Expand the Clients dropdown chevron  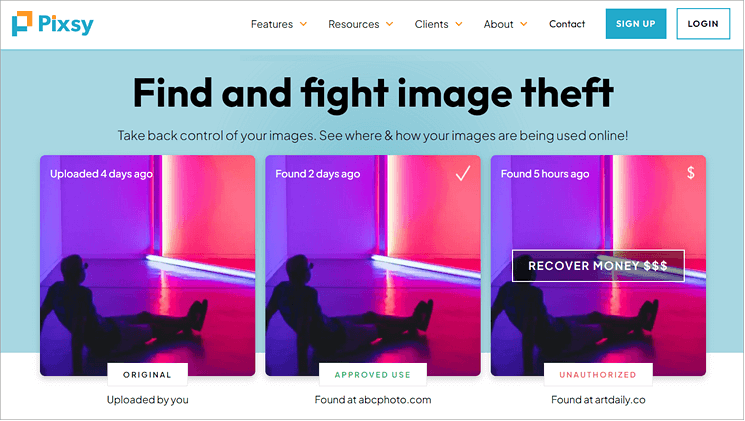coord(459,24)
